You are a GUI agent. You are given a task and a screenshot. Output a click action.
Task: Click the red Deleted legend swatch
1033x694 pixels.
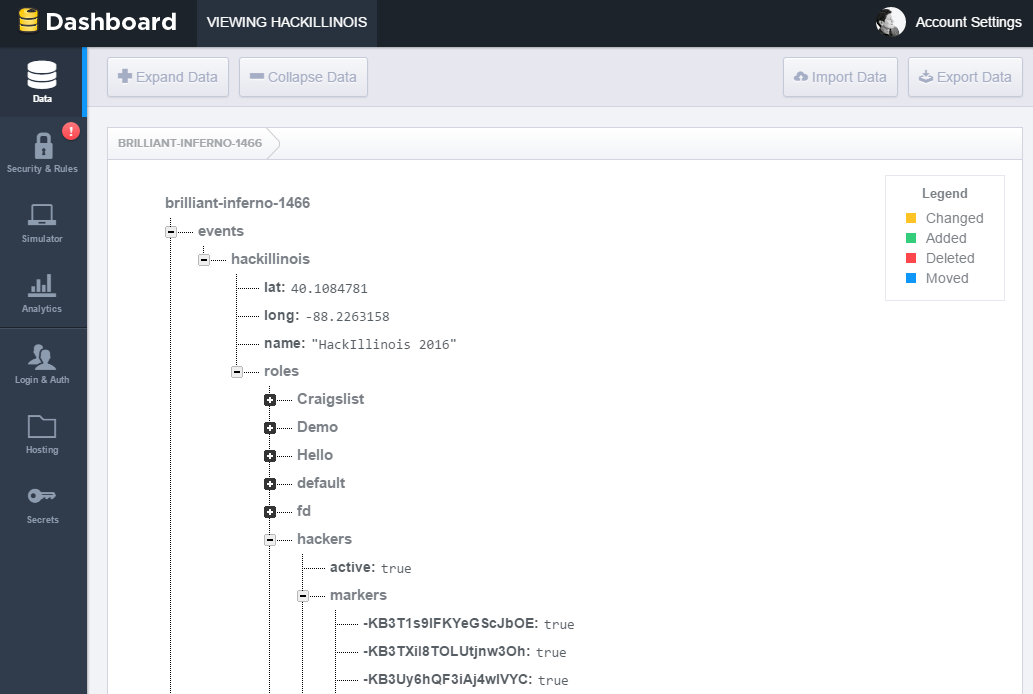tap(911, 258)
